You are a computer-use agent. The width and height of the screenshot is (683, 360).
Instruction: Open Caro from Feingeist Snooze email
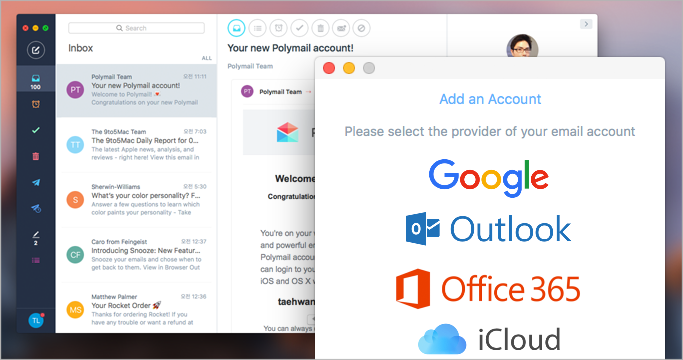[x=137, y=255]
